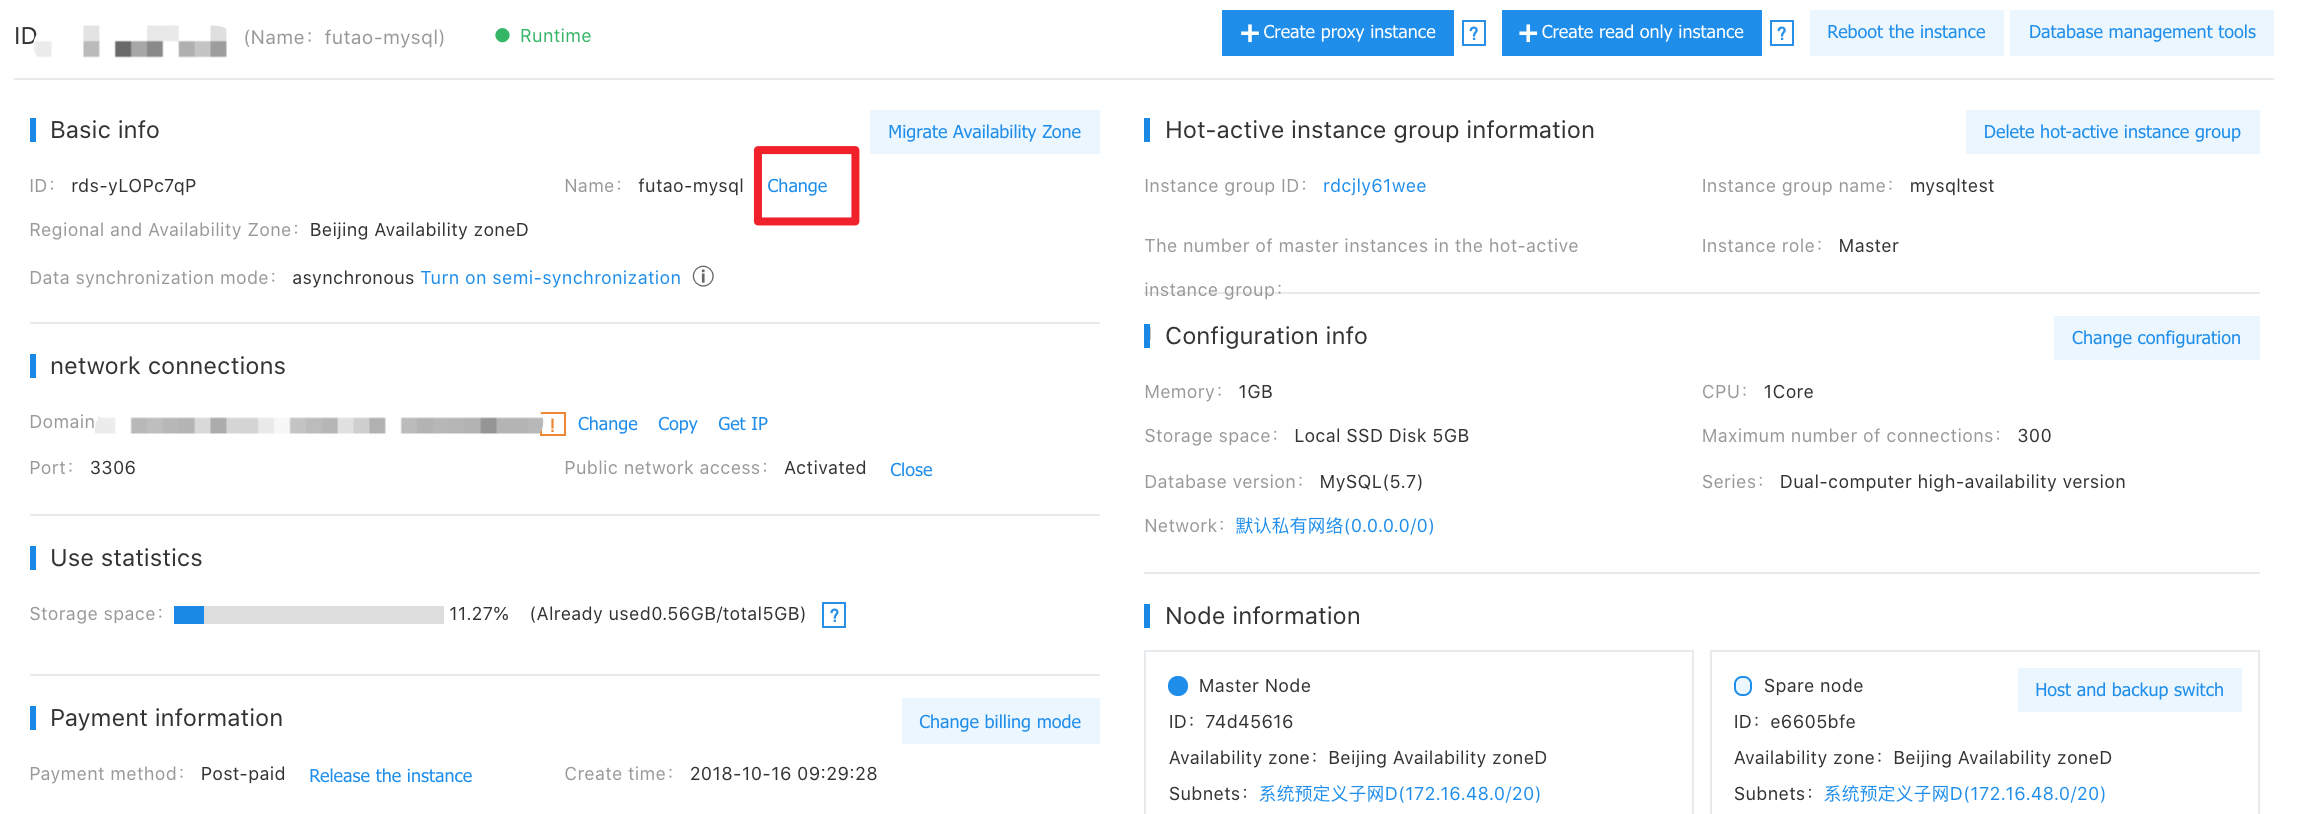Click info icon next to semi-synchronization link
The width and height of the screenshot is (2298, 814).
click(703, 277)
